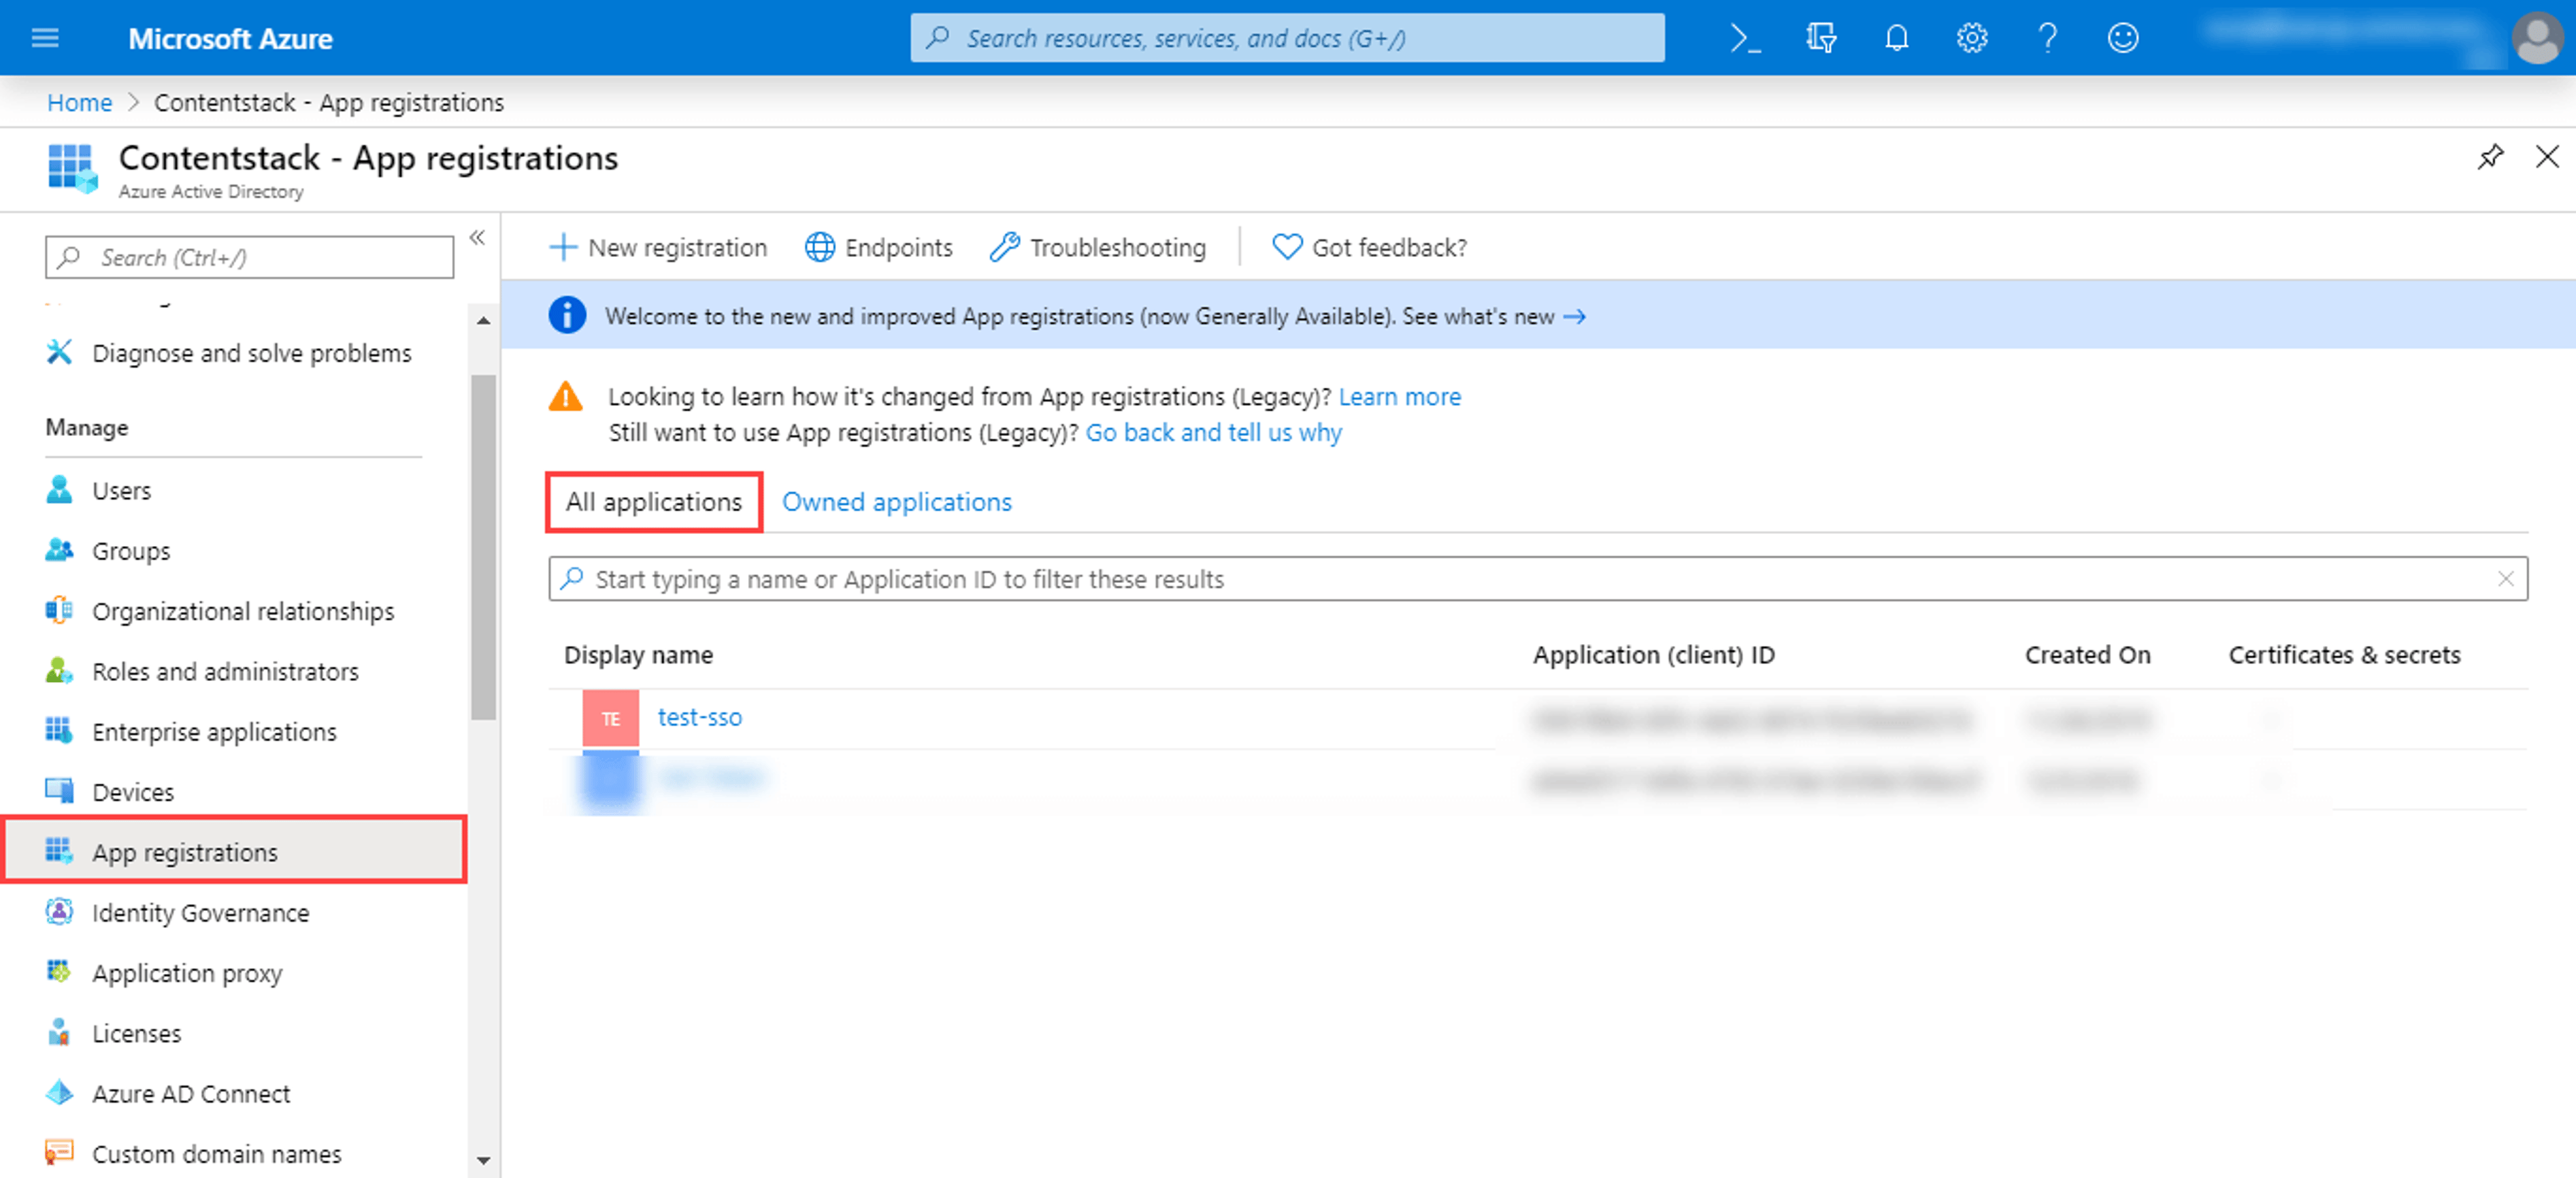Open Cloud Shell from the top bar
This screenshot has width=2576, height=1178.
coord(1745,38)
